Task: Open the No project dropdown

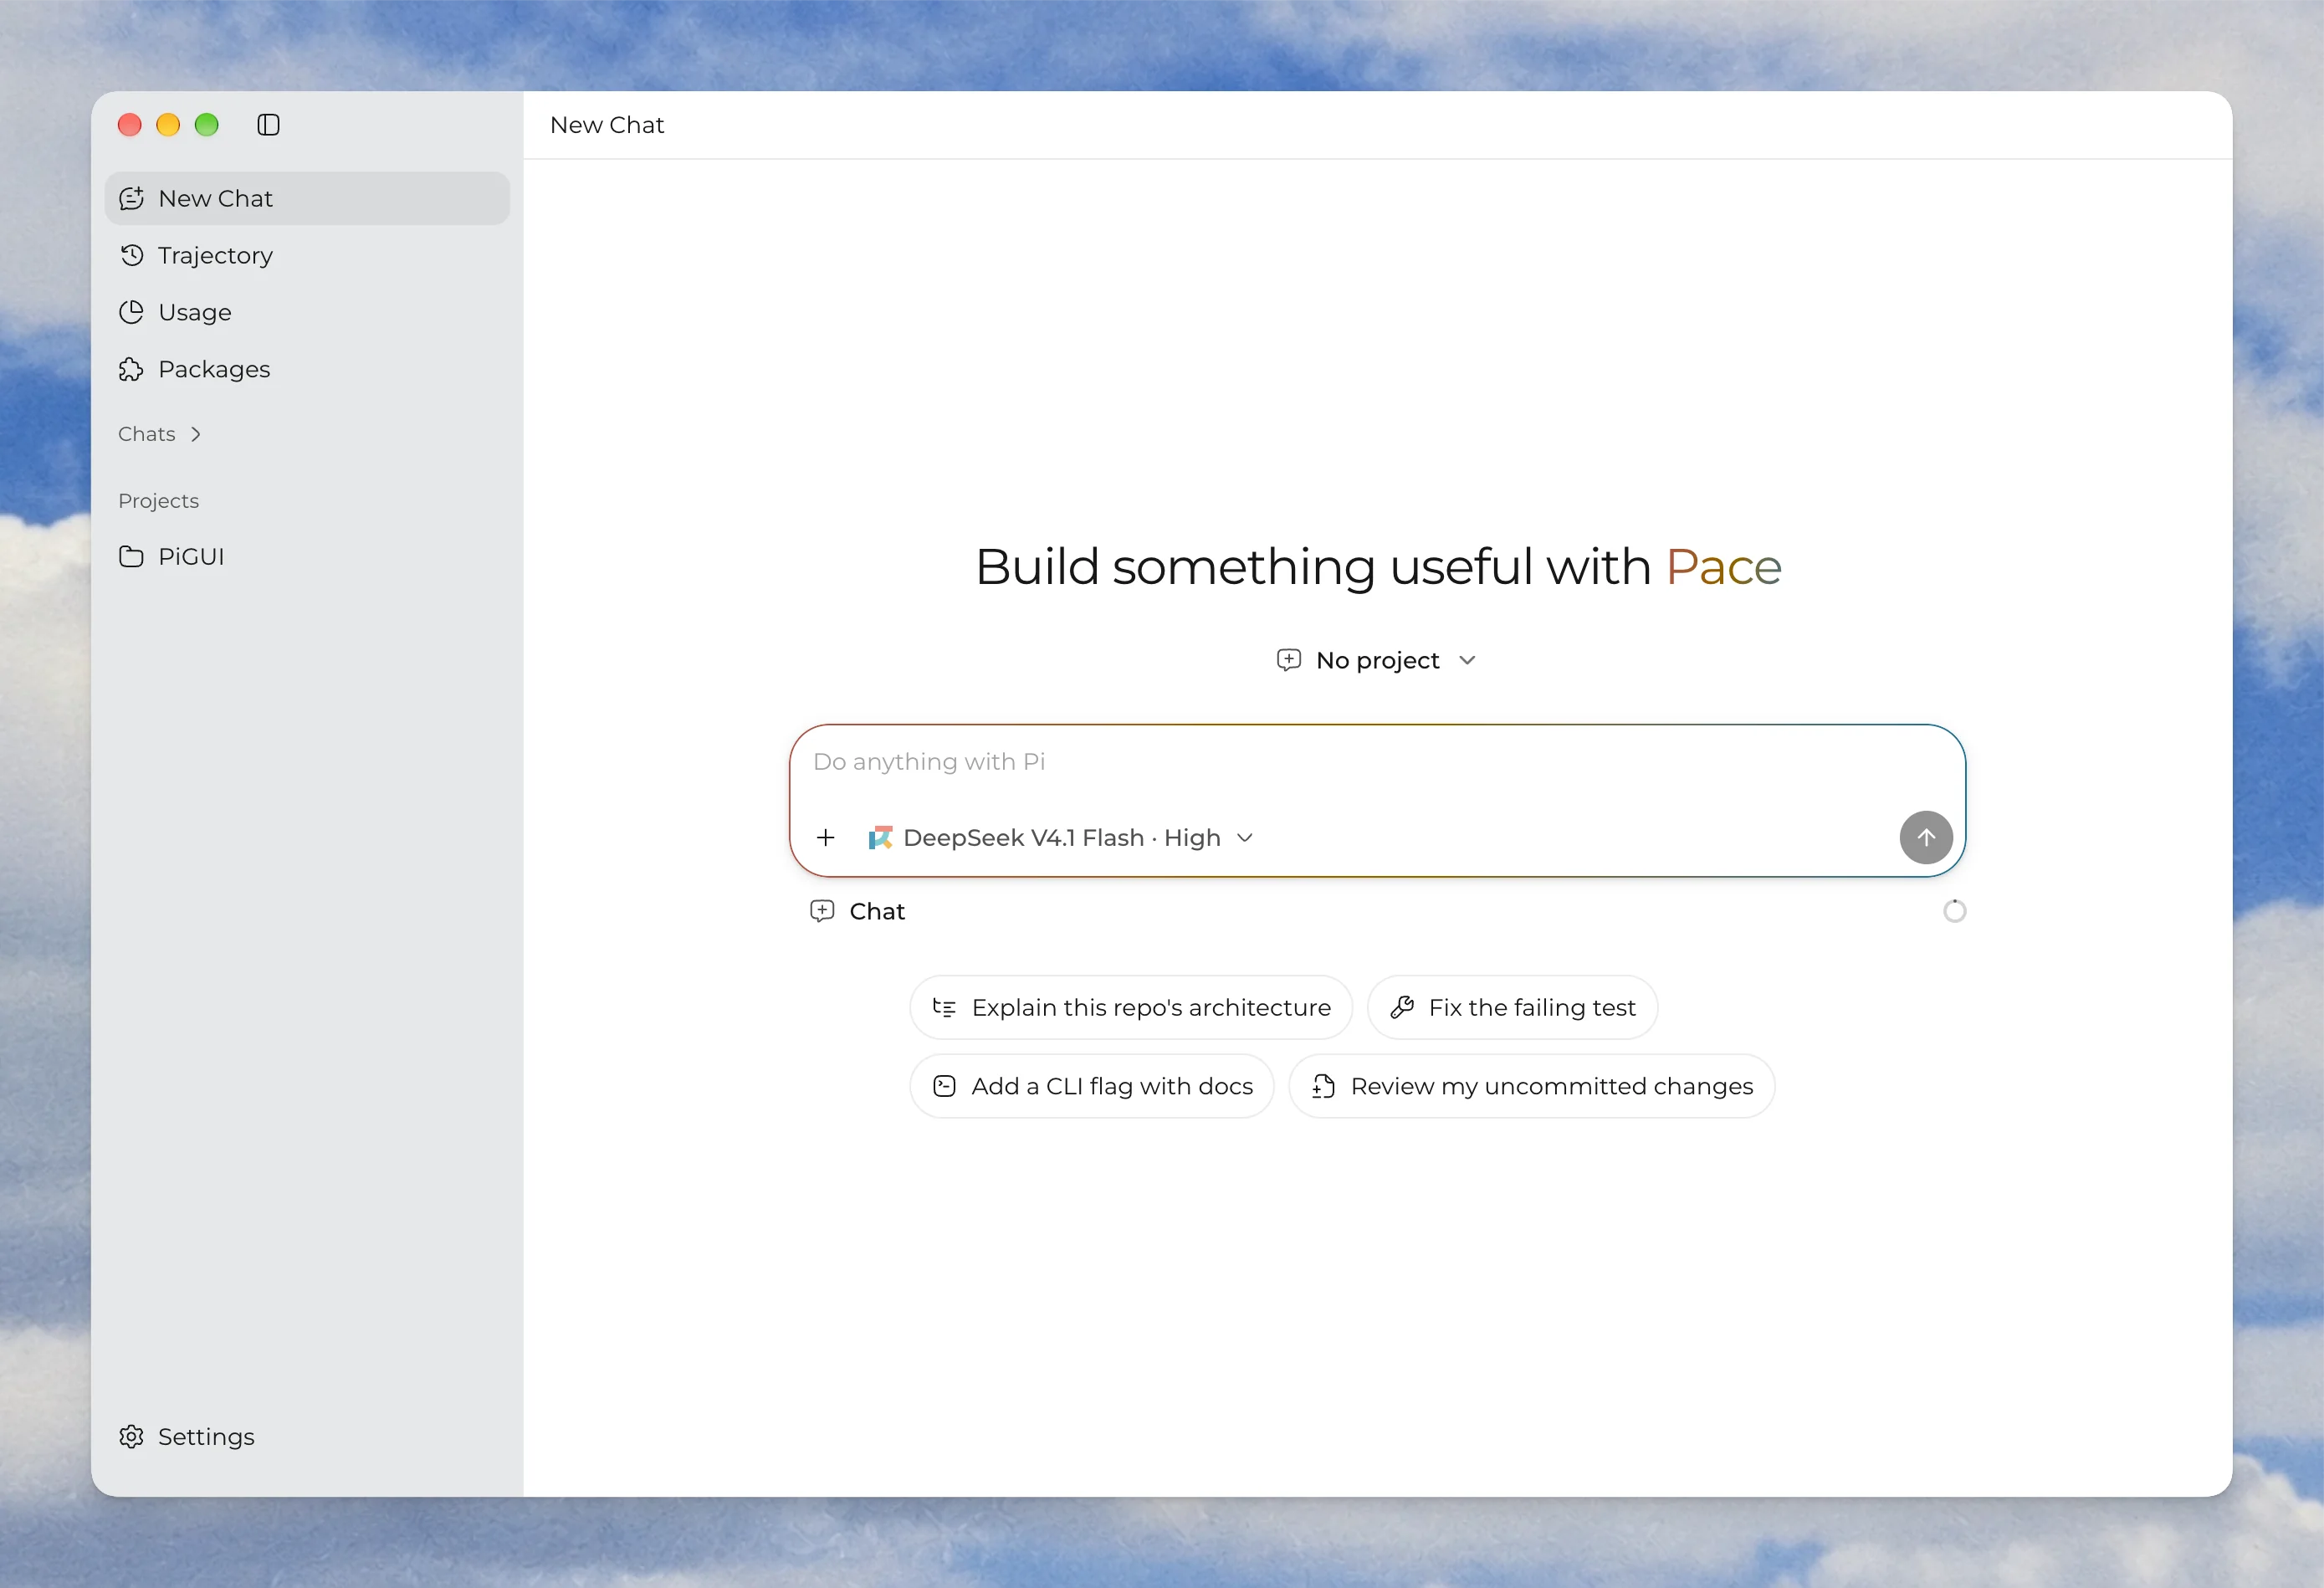Action: click(x=1377, y=660)
